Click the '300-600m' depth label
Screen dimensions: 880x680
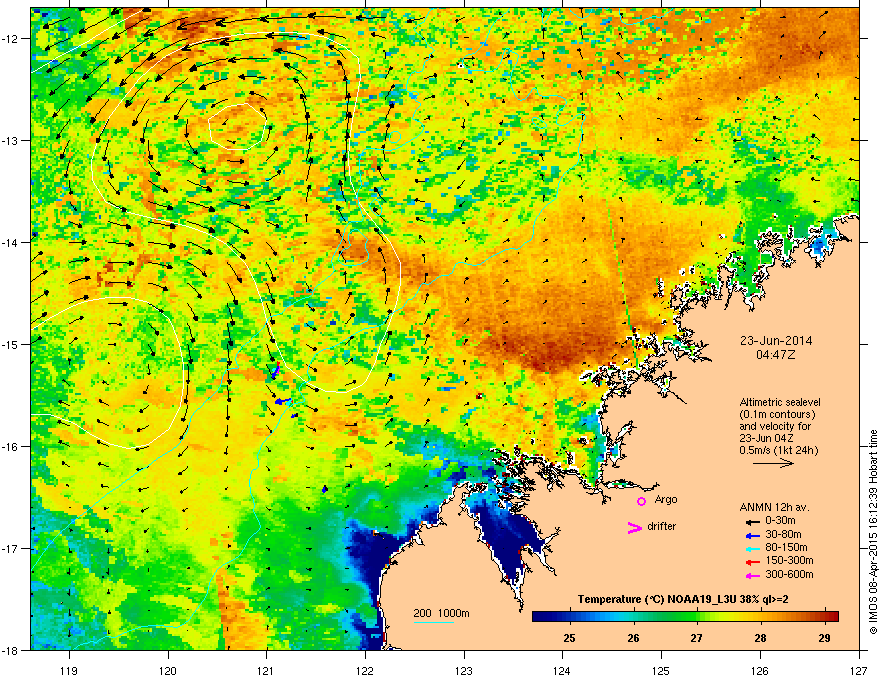[789, 575]
